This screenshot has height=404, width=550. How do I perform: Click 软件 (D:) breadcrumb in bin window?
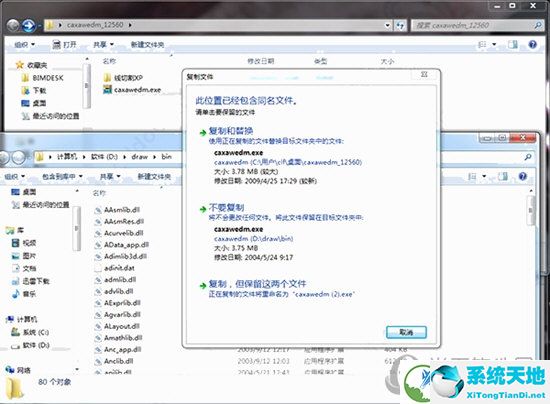pyautogui.click(x=104, y=156)
